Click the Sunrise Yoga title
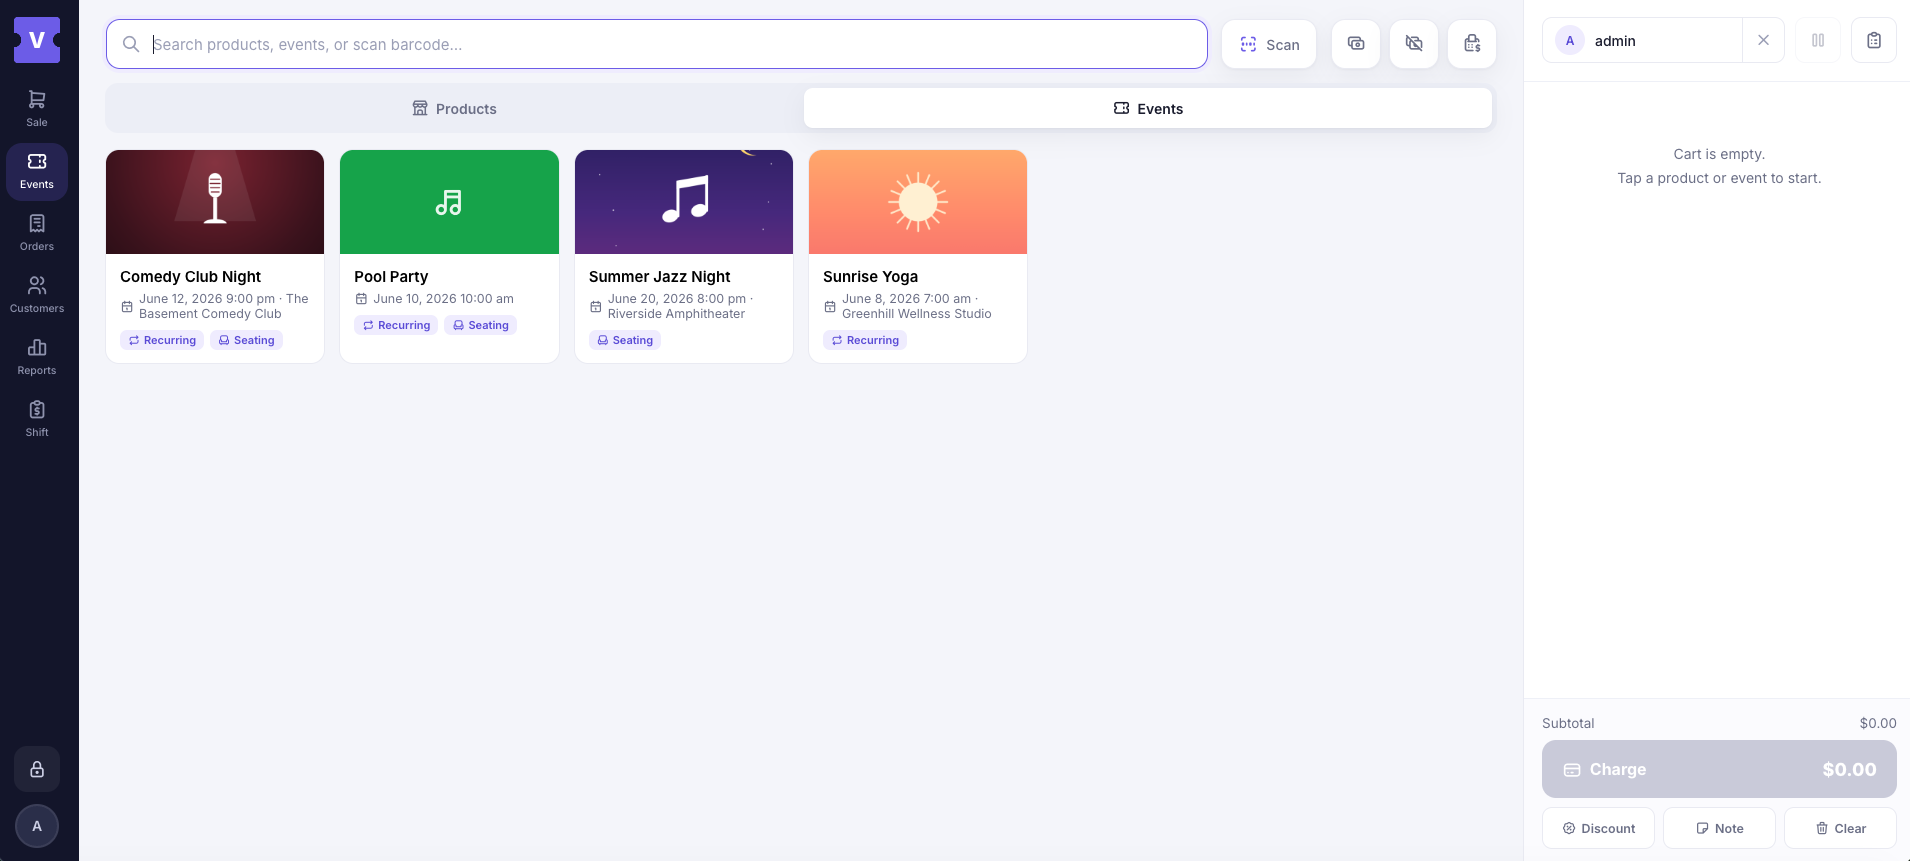 pyautogui.click(x=870, y=276)
